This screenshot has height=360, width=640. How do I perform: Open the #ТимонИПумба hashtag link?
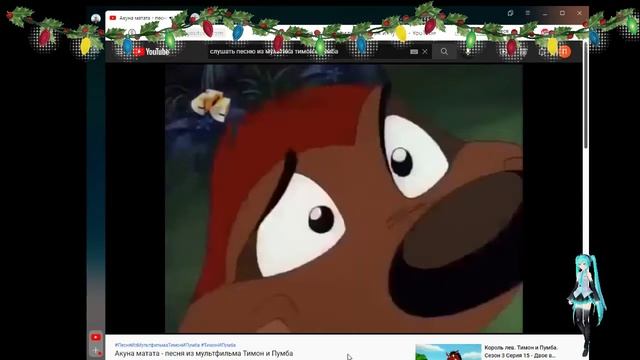(218, 345)
